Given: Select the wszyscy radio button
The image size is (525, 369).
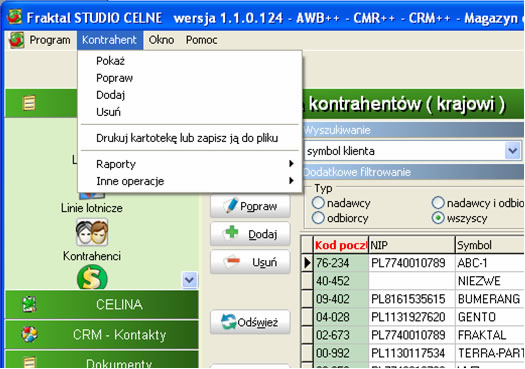Looking at the screenshot, I should (438, 218).
